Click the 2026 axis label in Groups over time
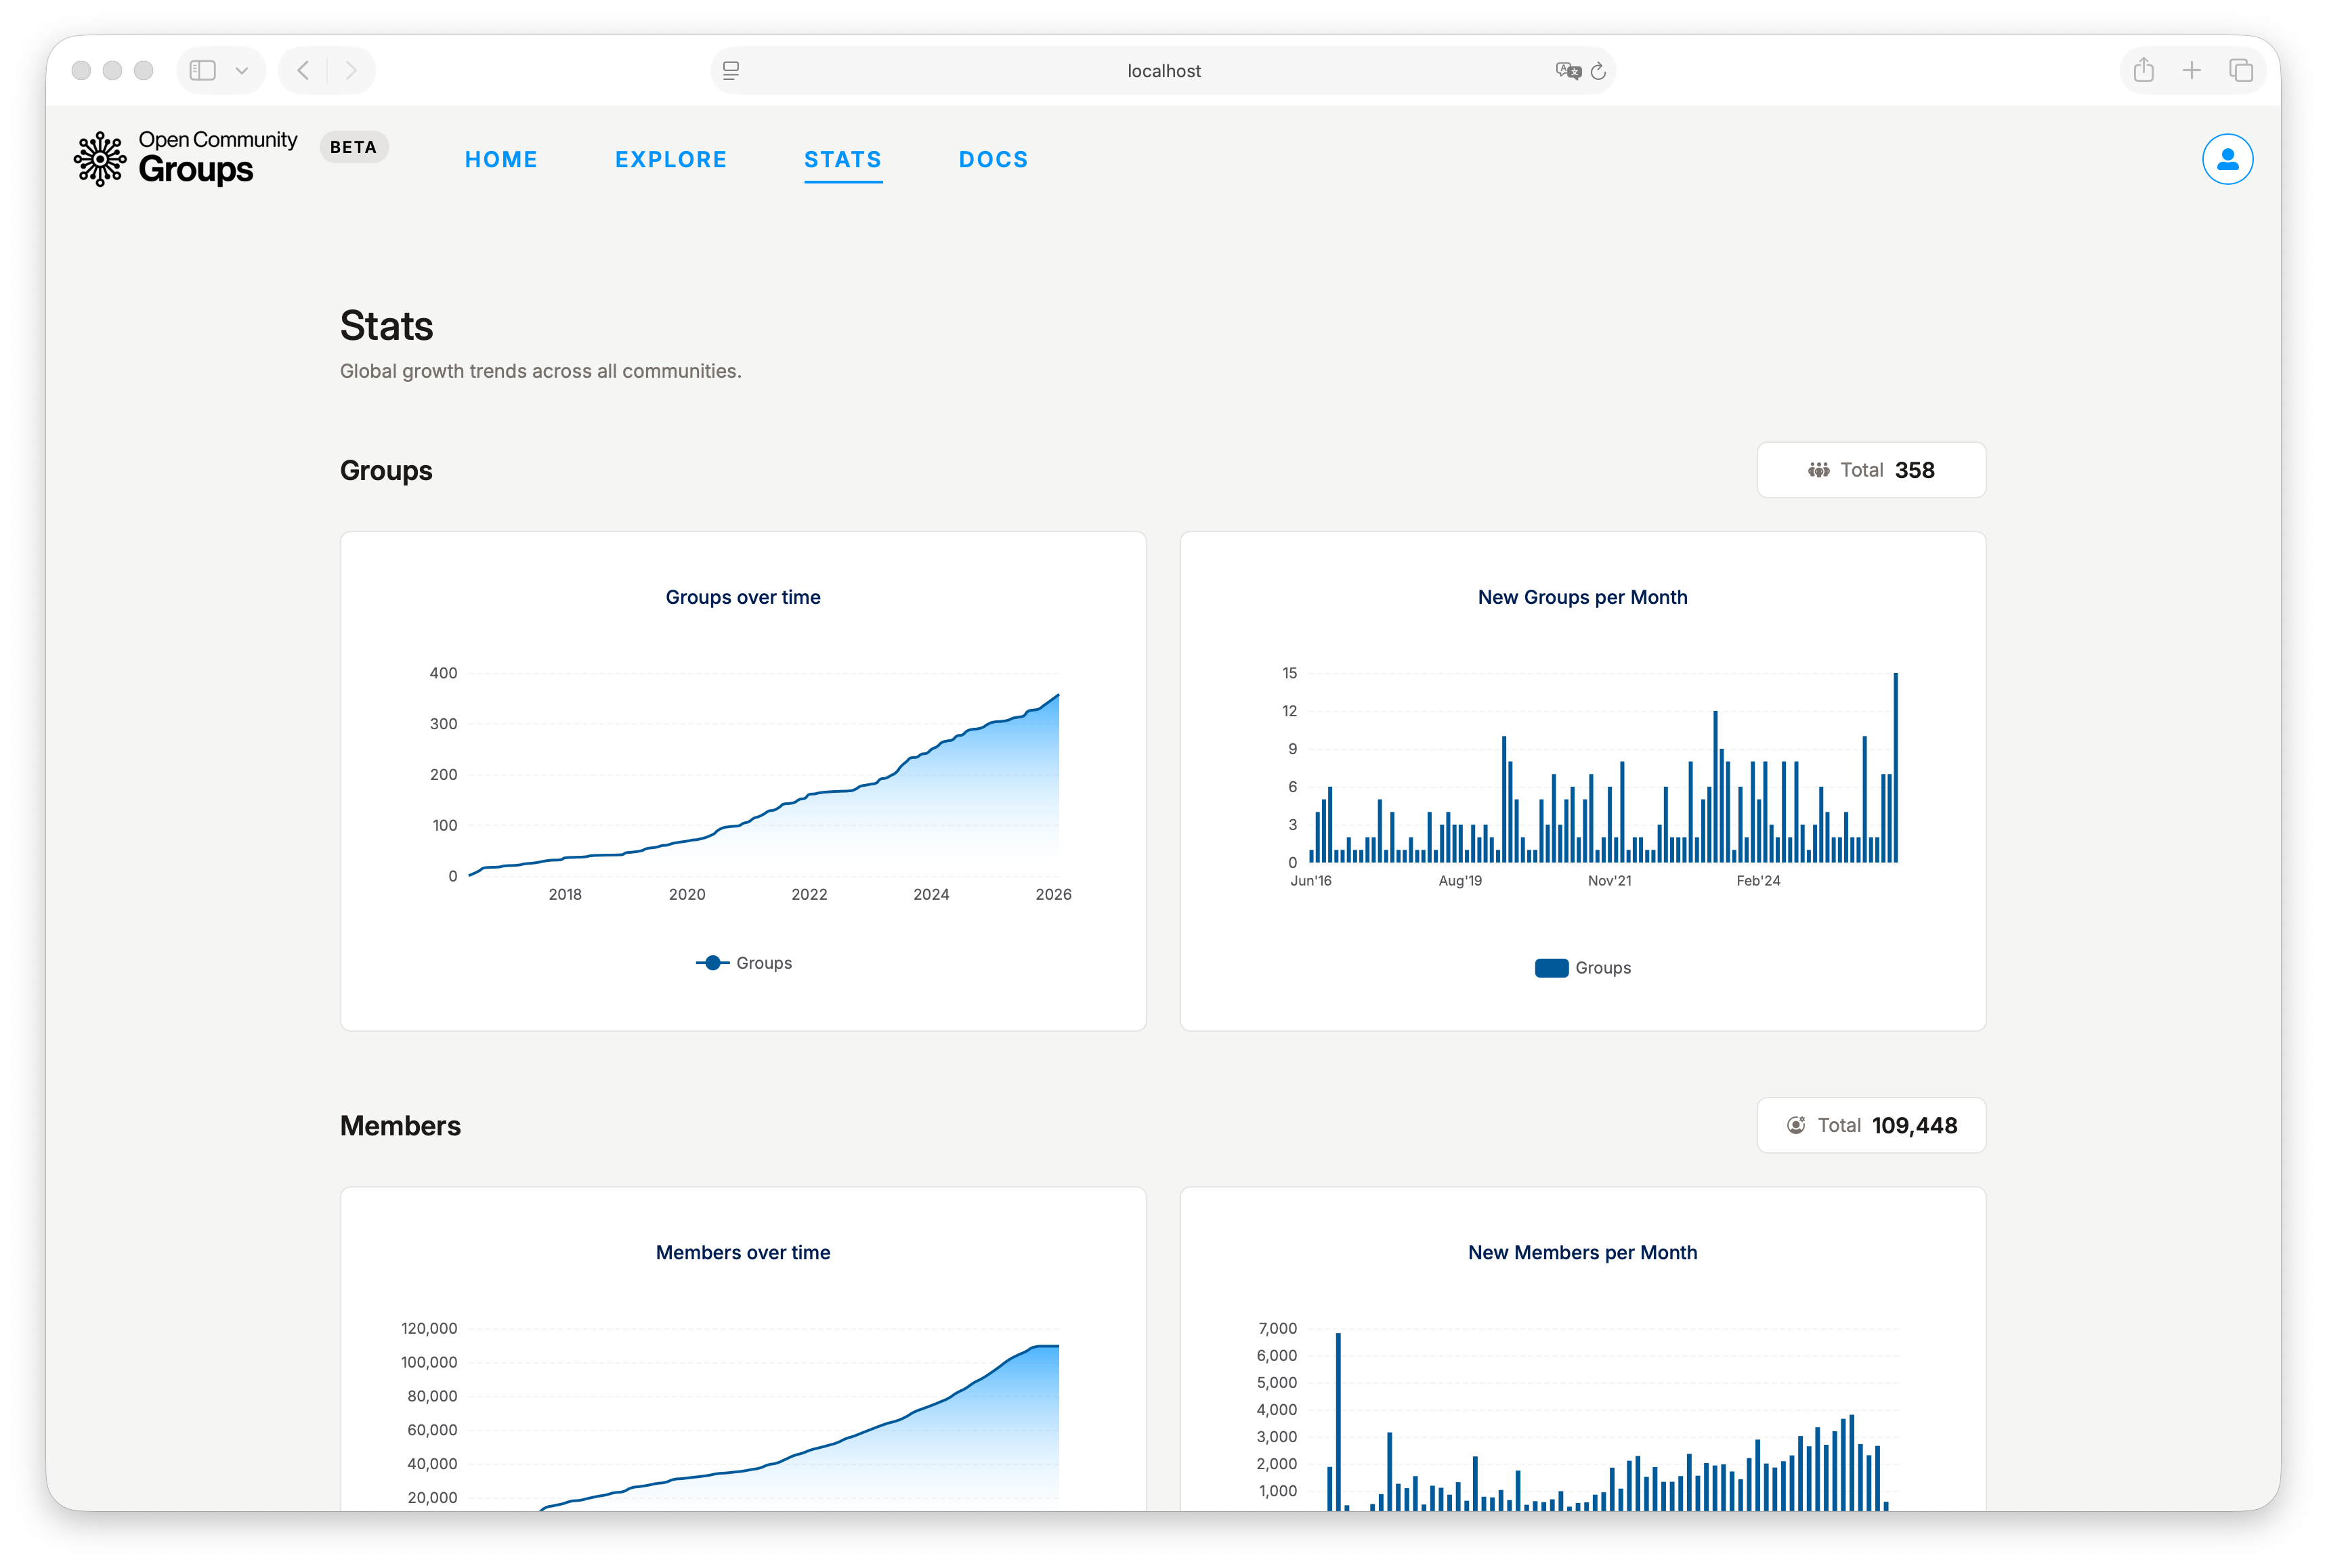This screenshot has width=2327, height=1568. click(x=1053, y=894)
